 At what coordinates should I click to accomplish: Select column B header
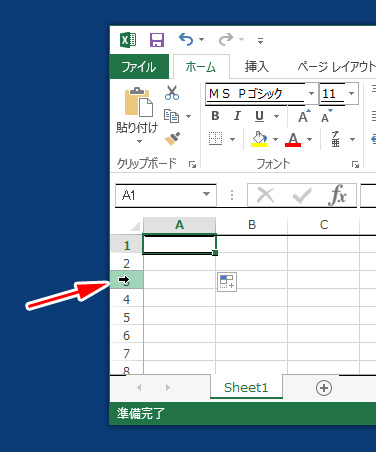(252, 225)
